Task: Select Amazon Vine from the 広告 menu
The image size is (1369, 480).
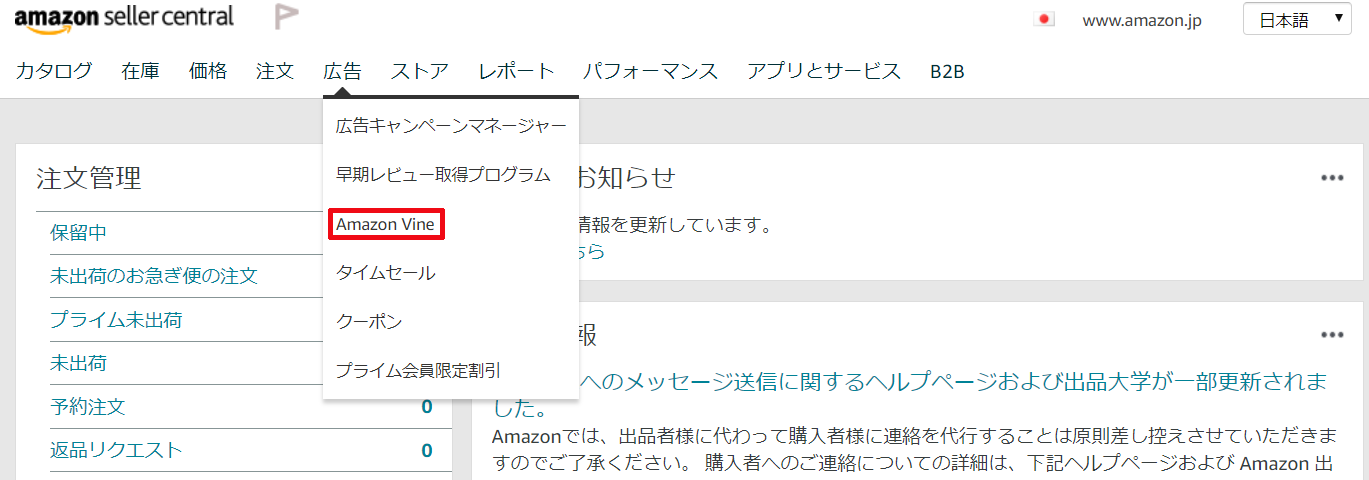Action: (386, 224)
